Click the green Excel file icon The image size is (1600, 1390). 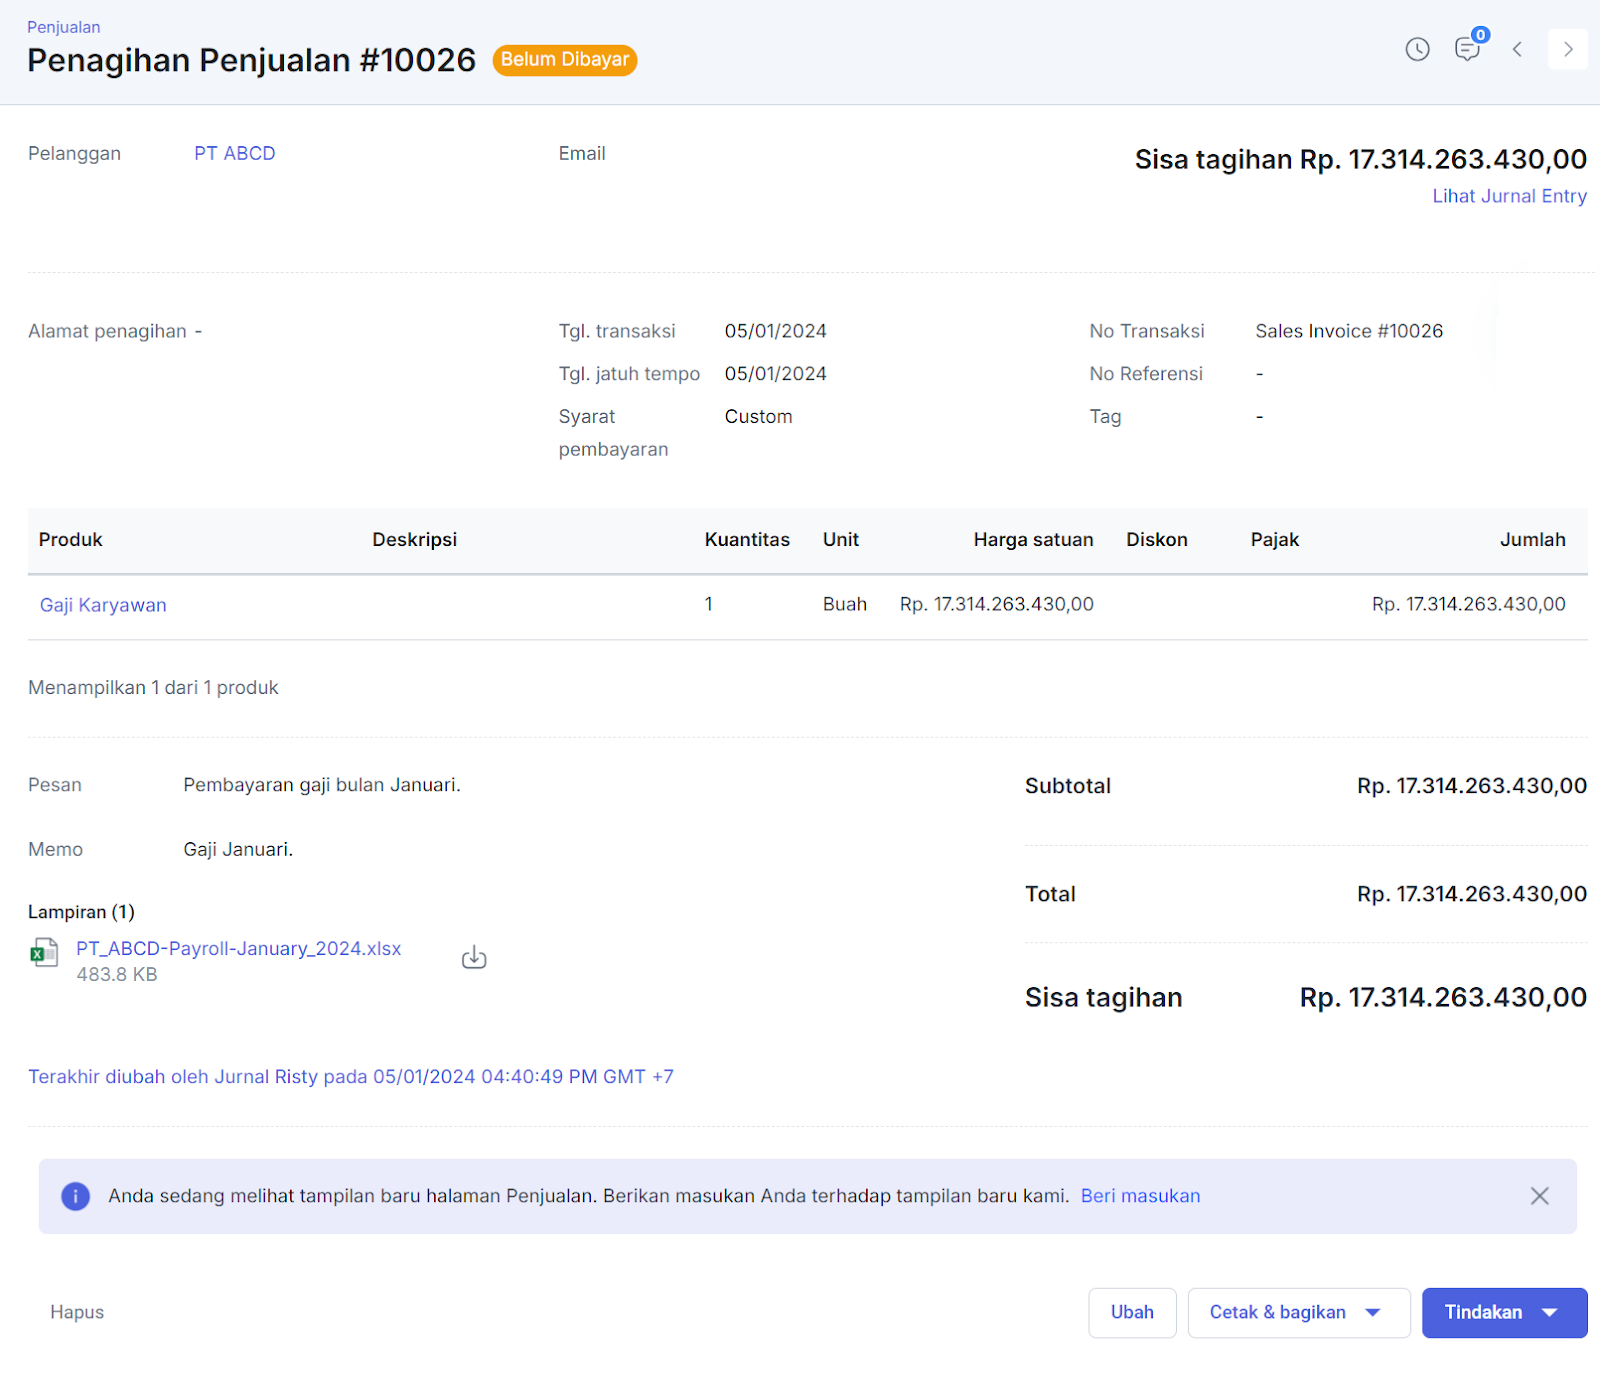[x=44, y=953]
